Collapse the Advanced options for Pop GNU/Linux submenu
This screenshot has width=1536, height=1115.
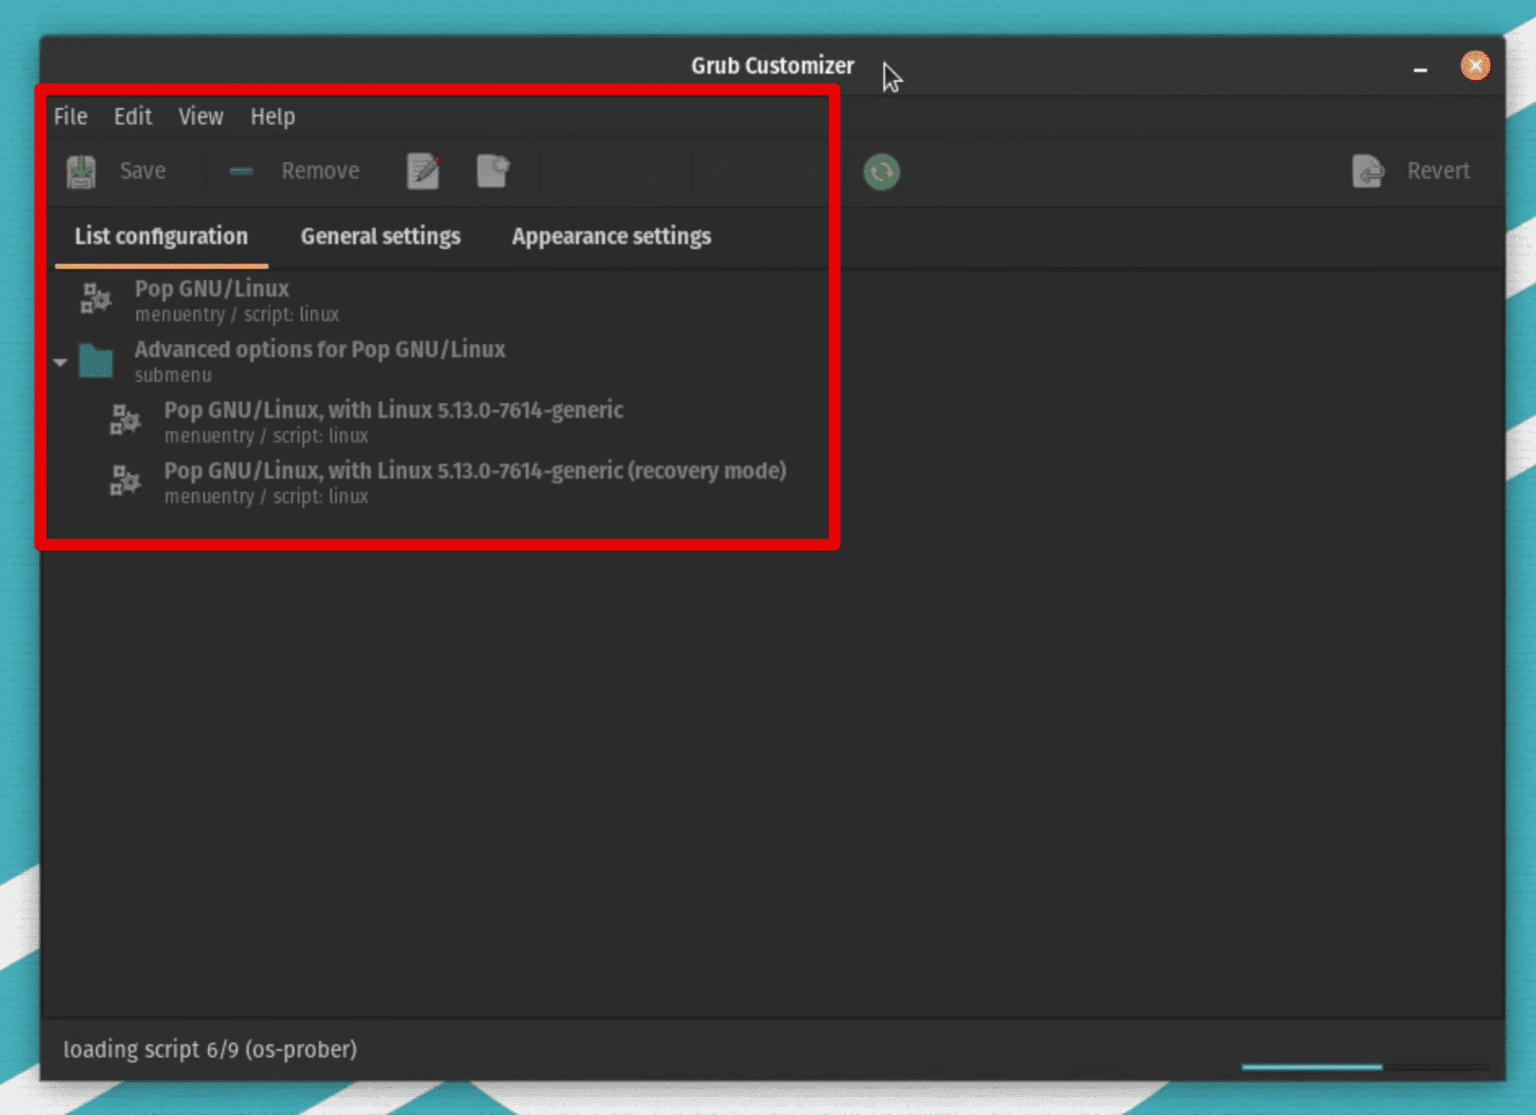pyautogui.click(x=59, y=362)
